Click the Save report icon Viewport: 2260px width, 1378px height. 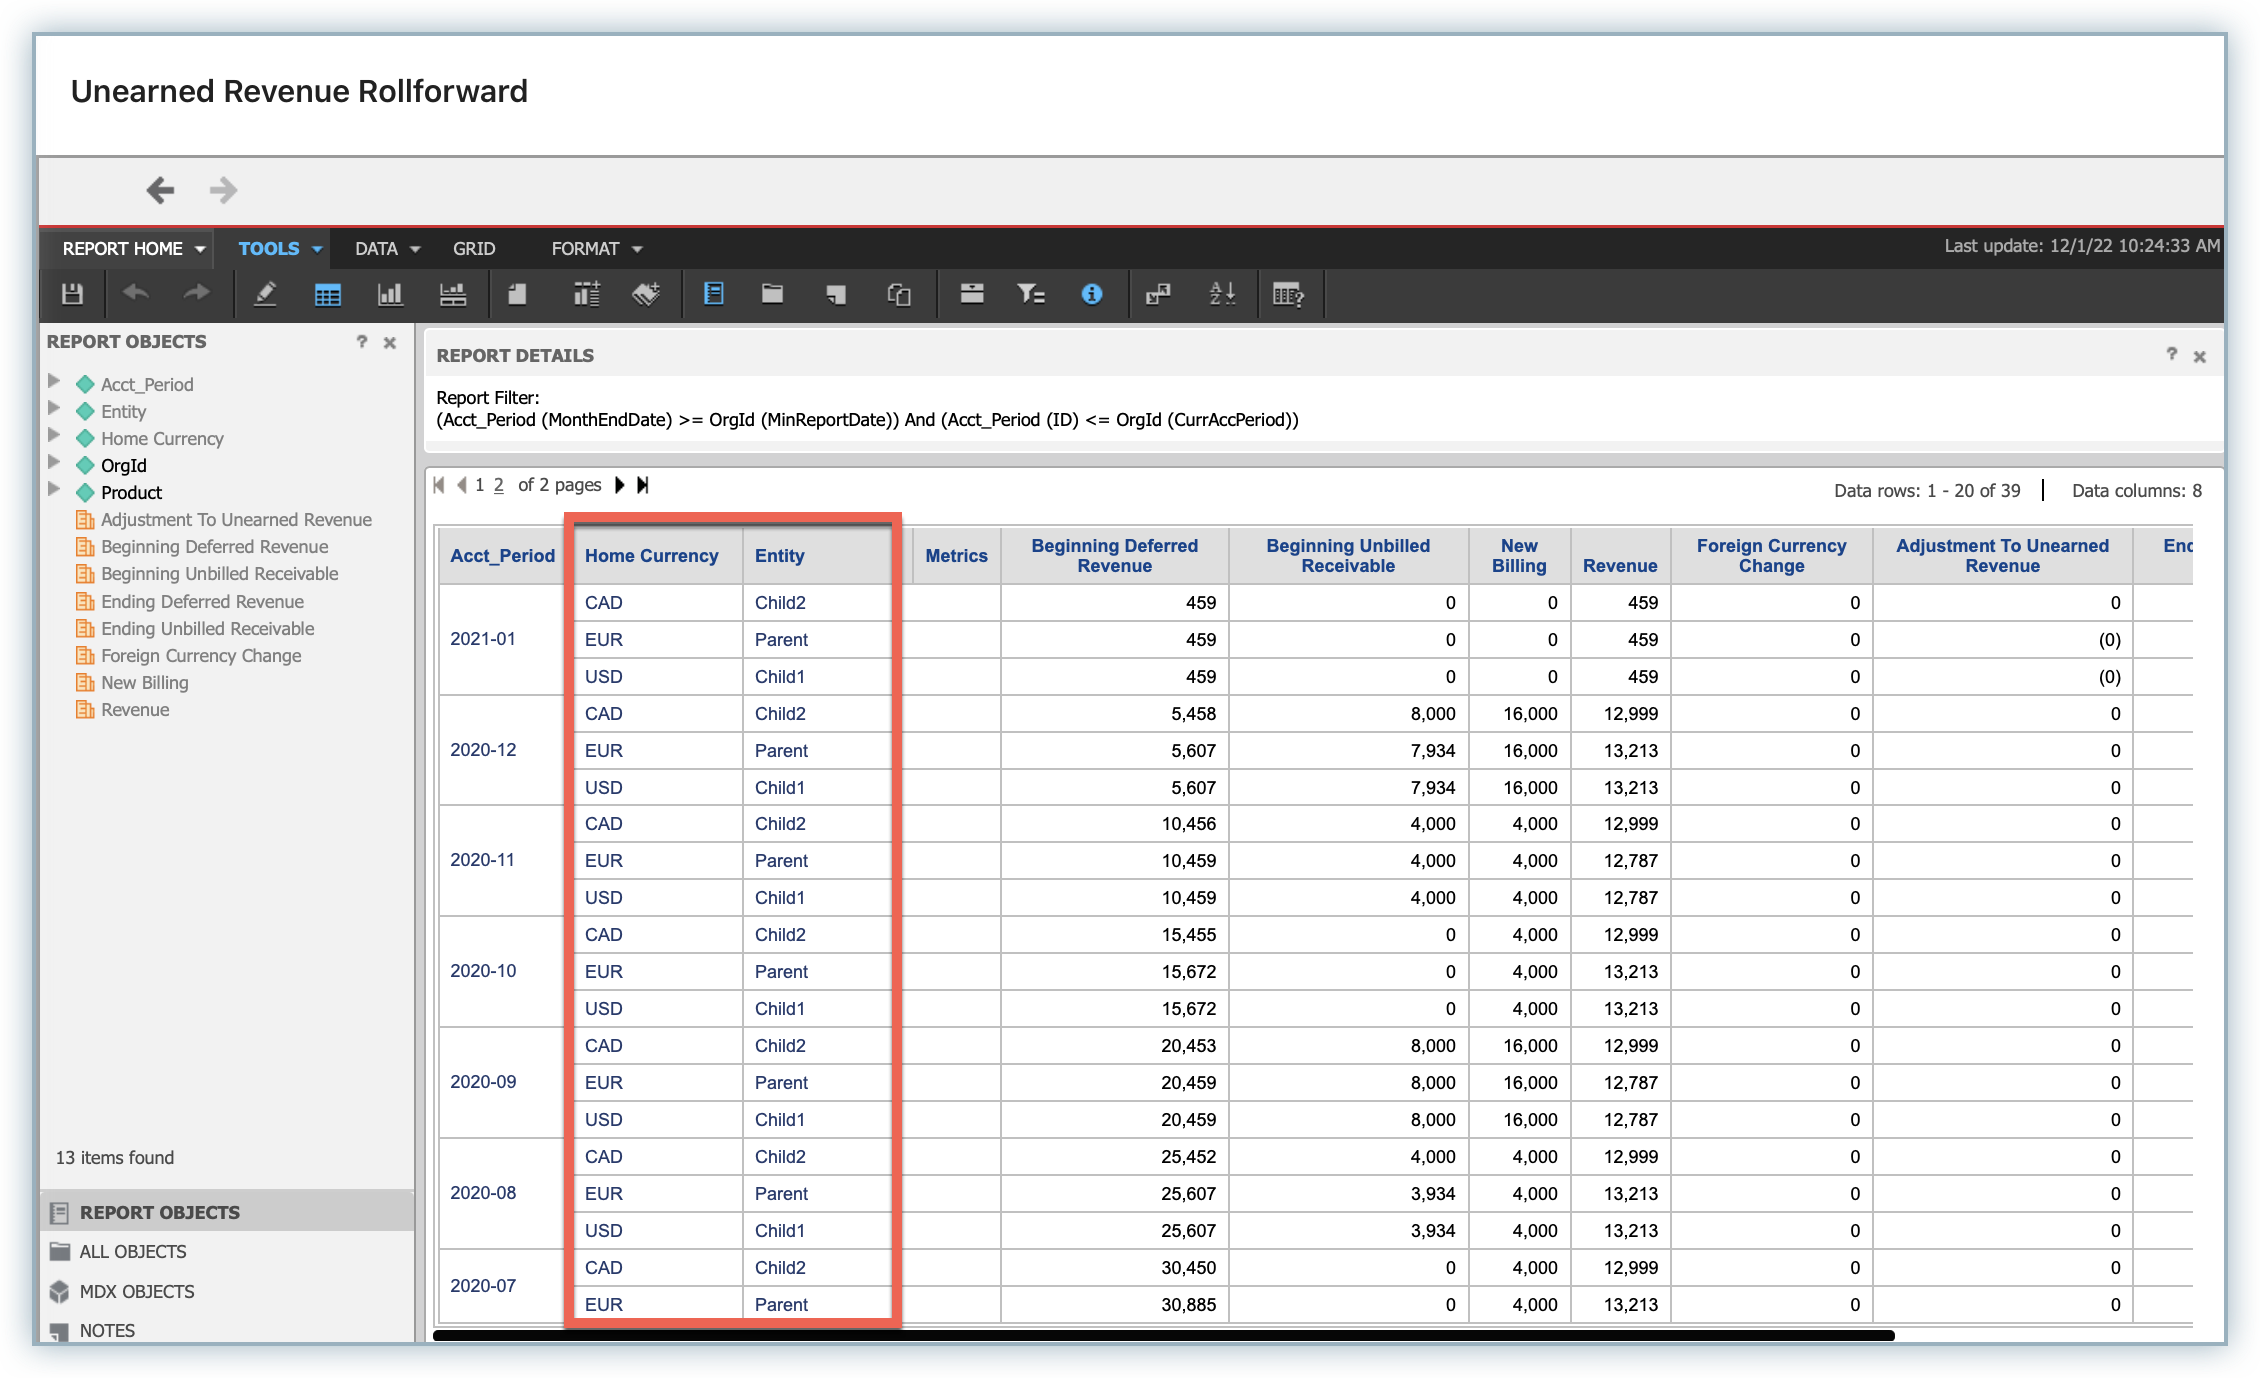coord(72,294)
